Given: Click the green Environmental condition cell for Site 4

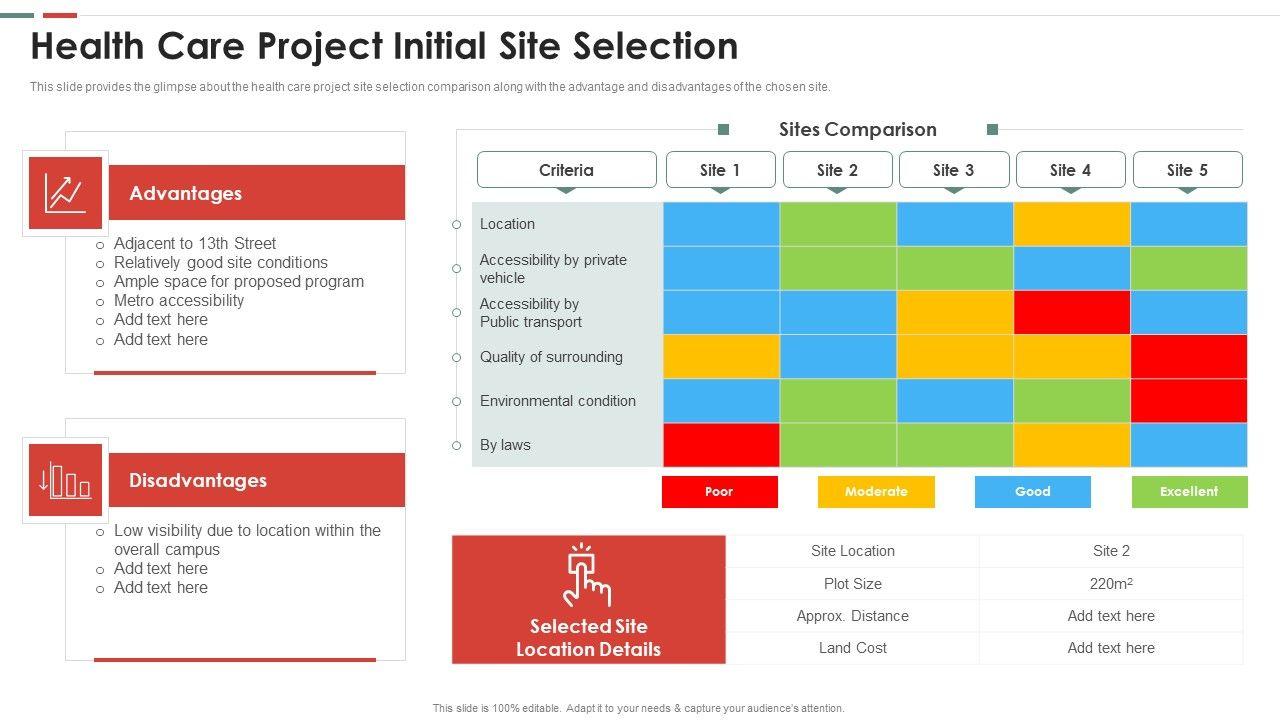Looking at the screenshot, I should tap(1072, 400).
